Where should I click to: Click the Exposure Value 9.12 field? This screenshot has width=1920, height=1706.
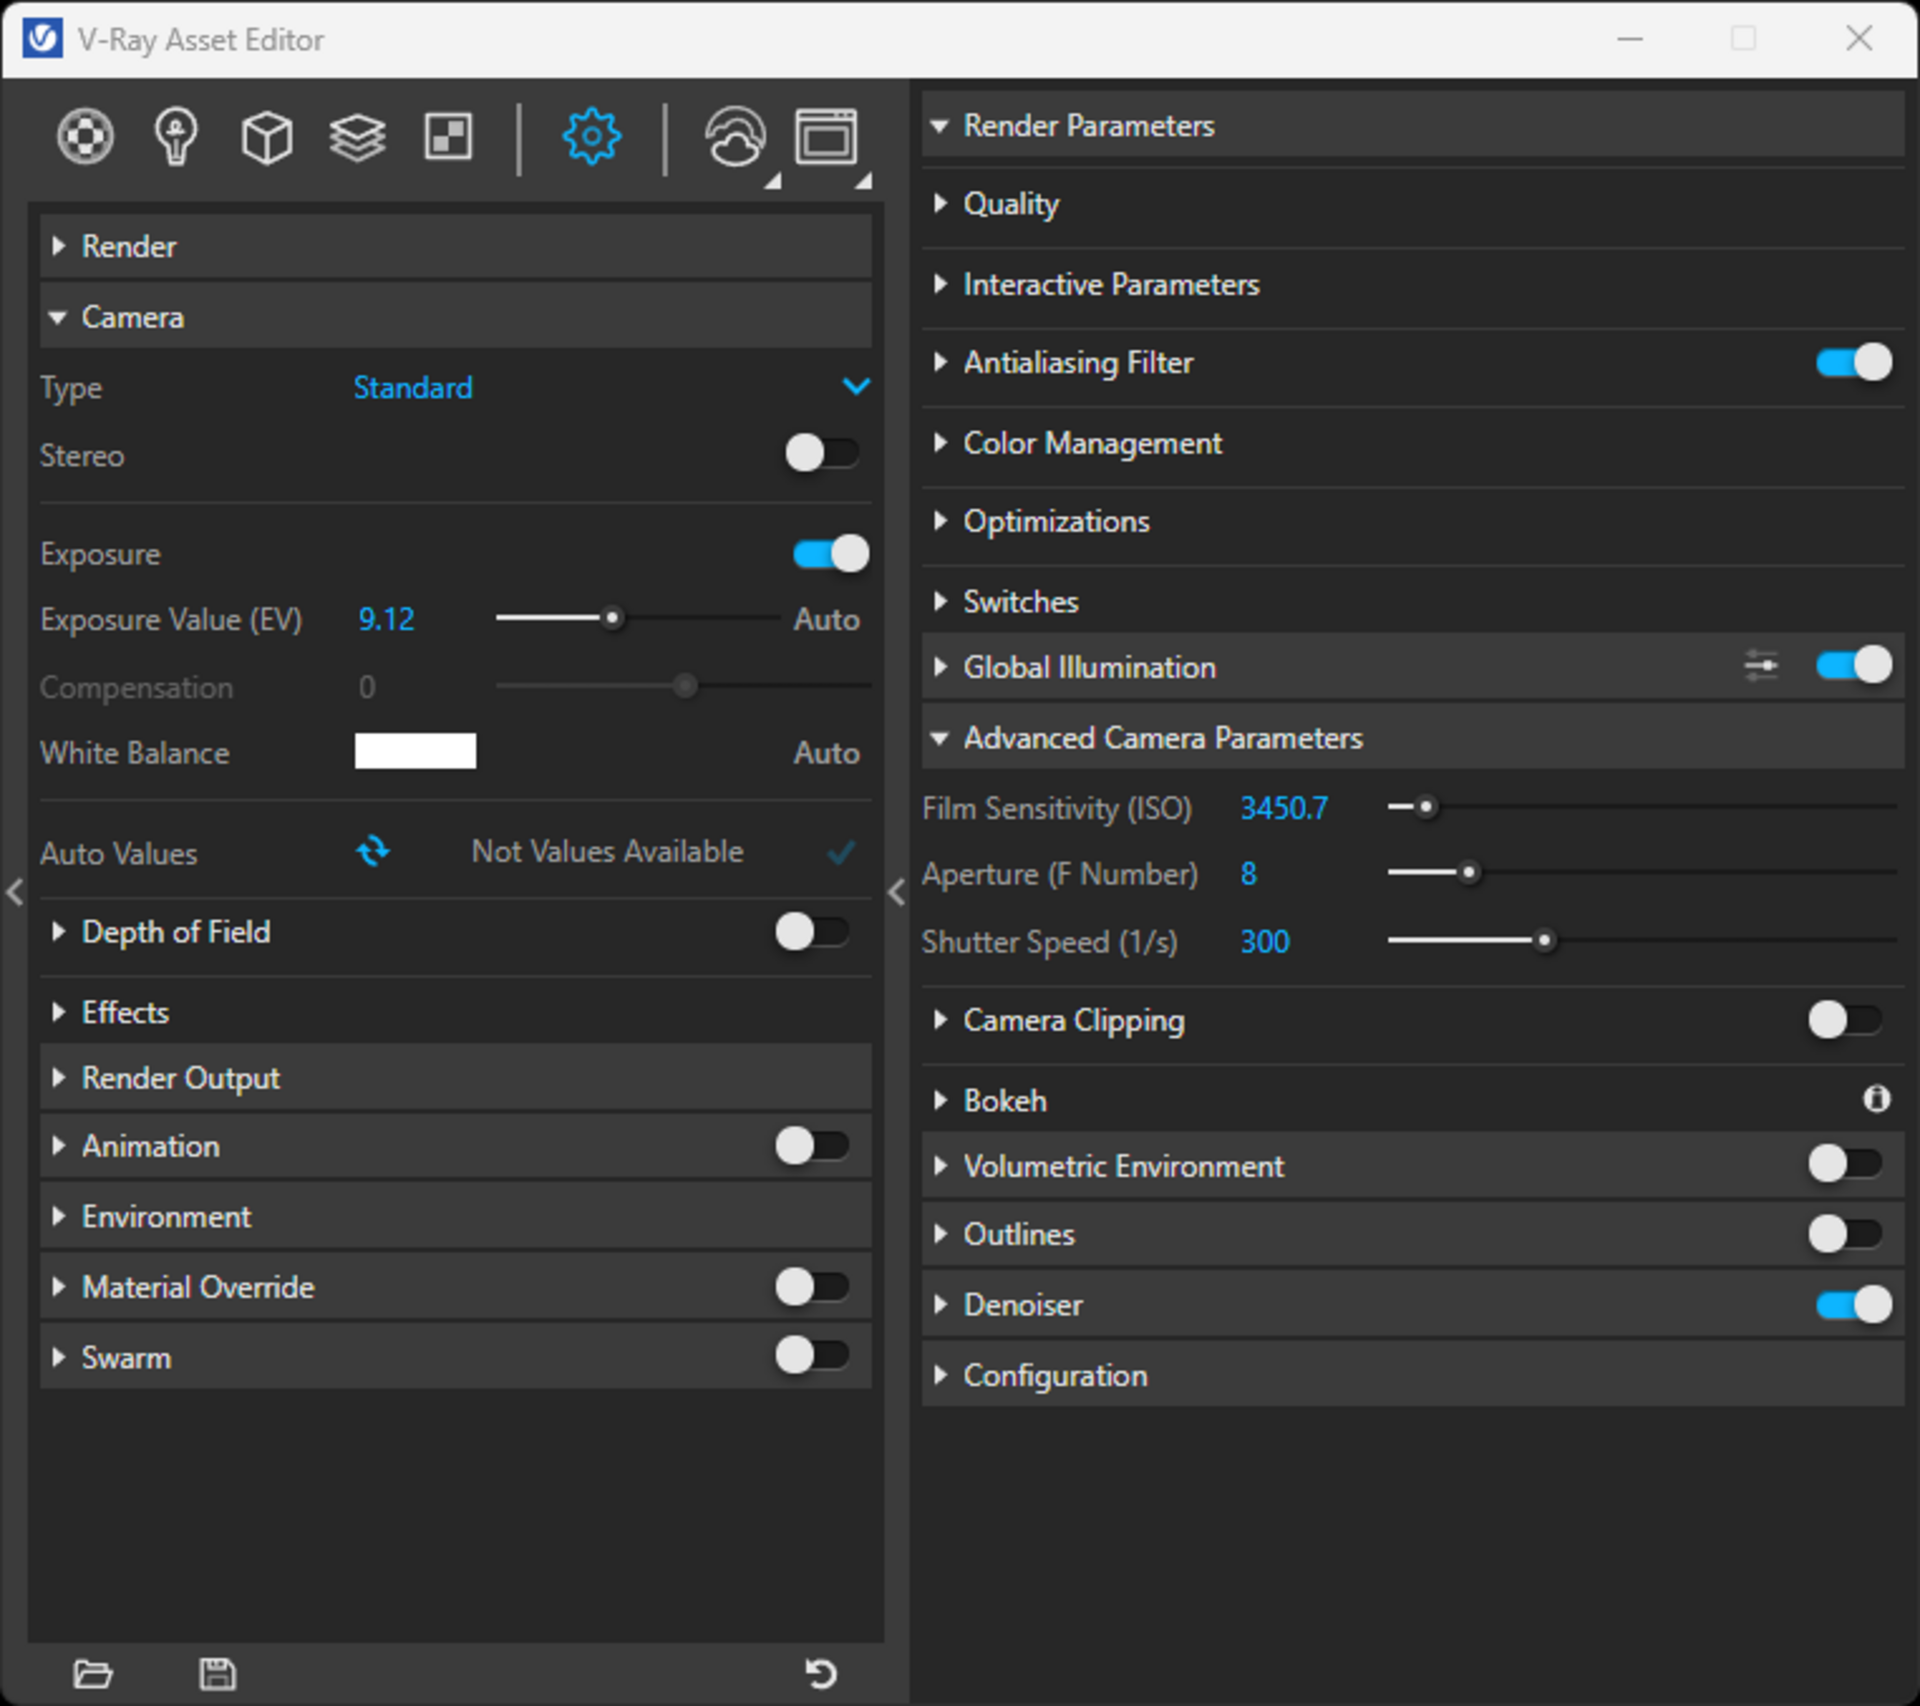[387, 619]
